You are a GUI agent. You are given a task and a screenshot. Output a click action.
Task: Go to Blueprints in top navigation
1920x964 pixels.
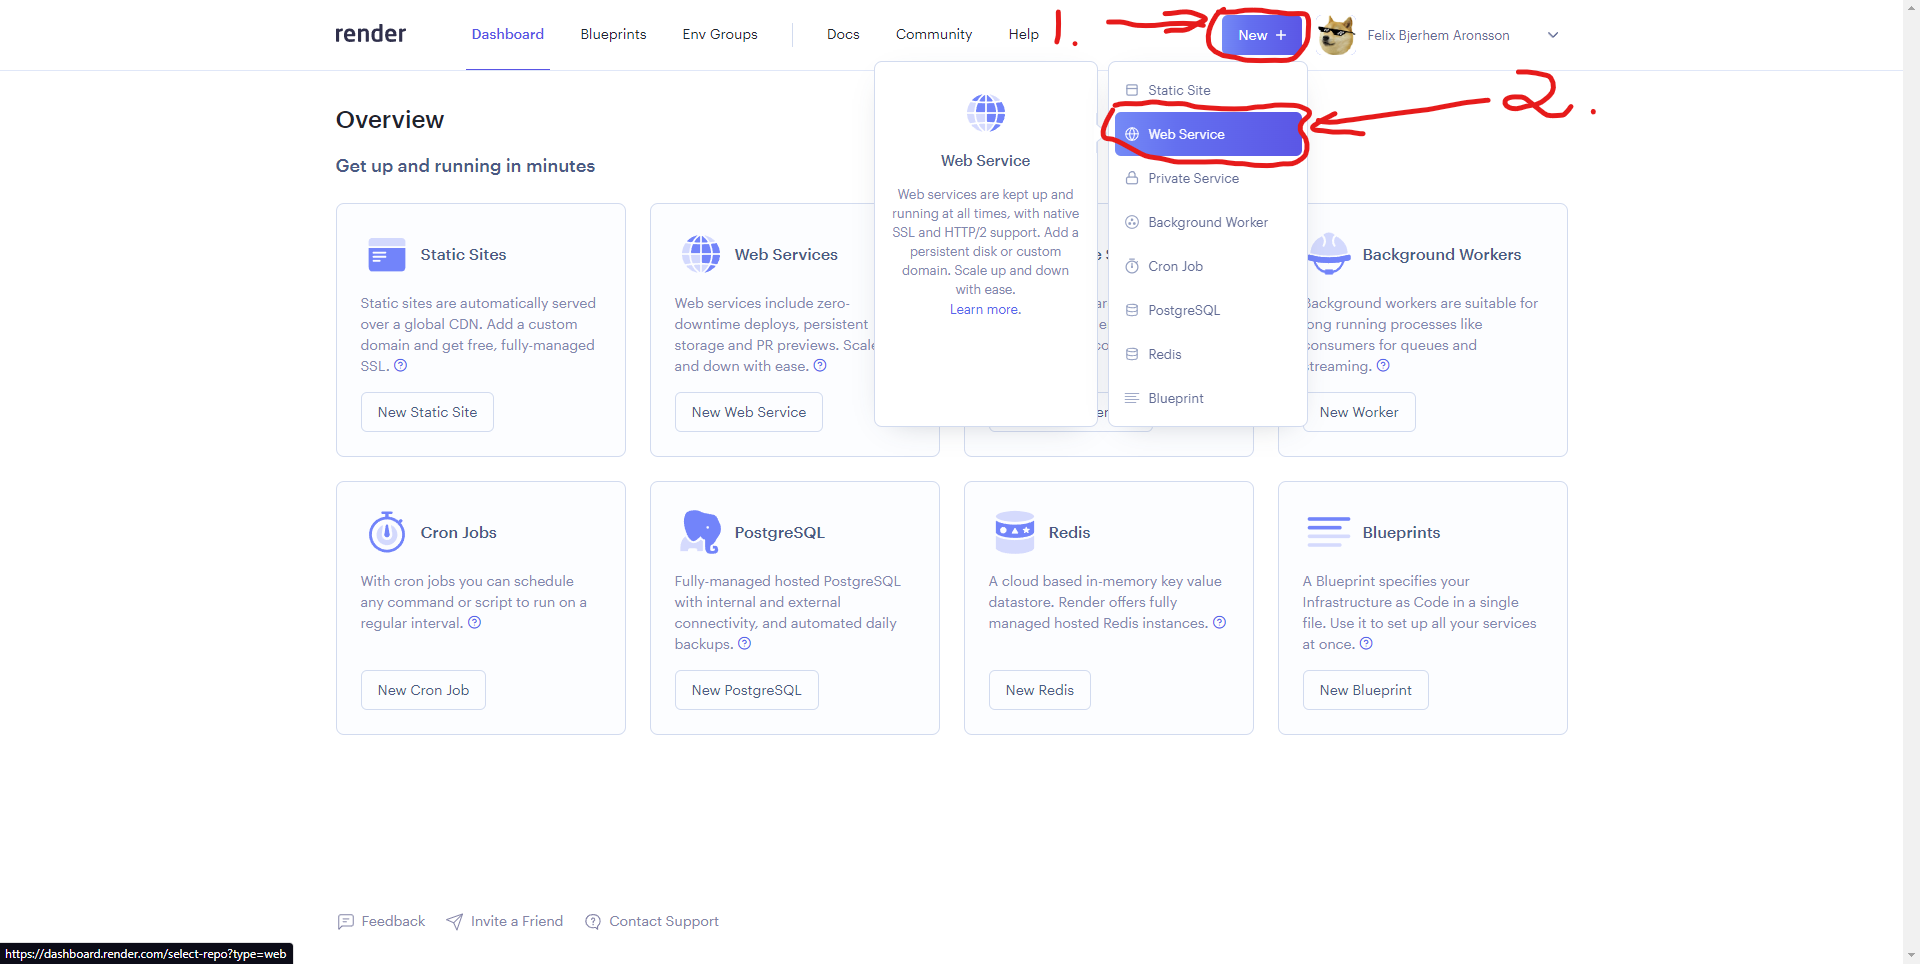[x=613, y=34]
